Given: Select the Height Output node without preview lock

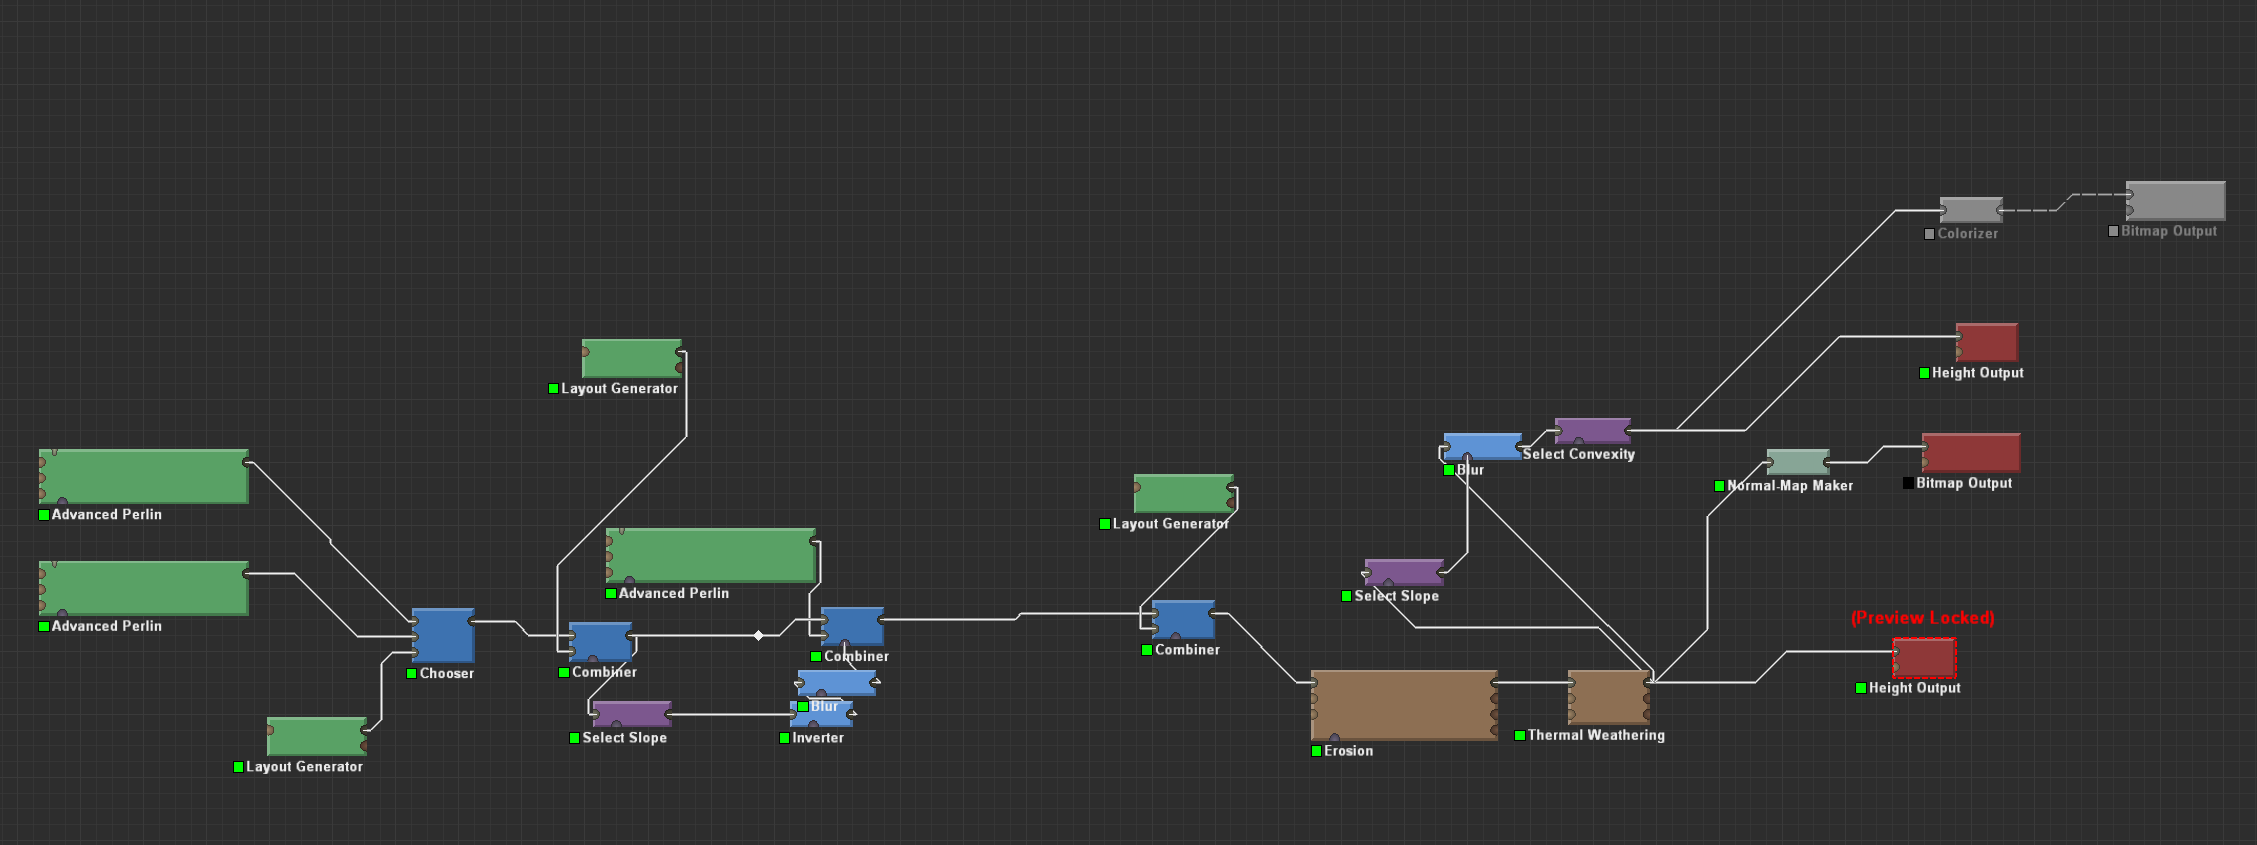Looking at the screenshot, I should coord(1987,342).
